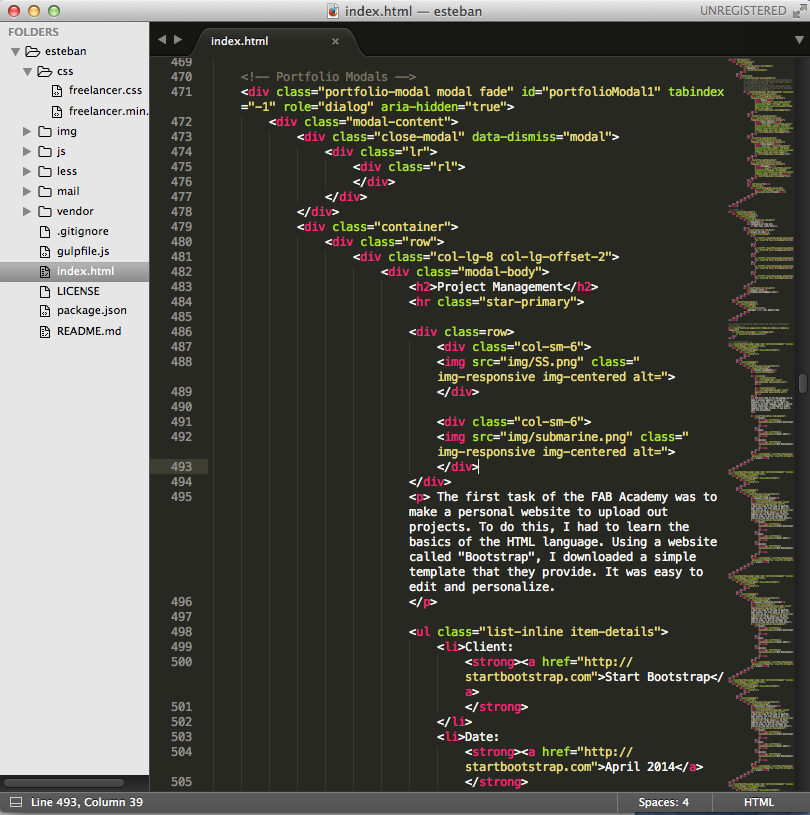
Task: Collapse the css folder
Action: 28,71
